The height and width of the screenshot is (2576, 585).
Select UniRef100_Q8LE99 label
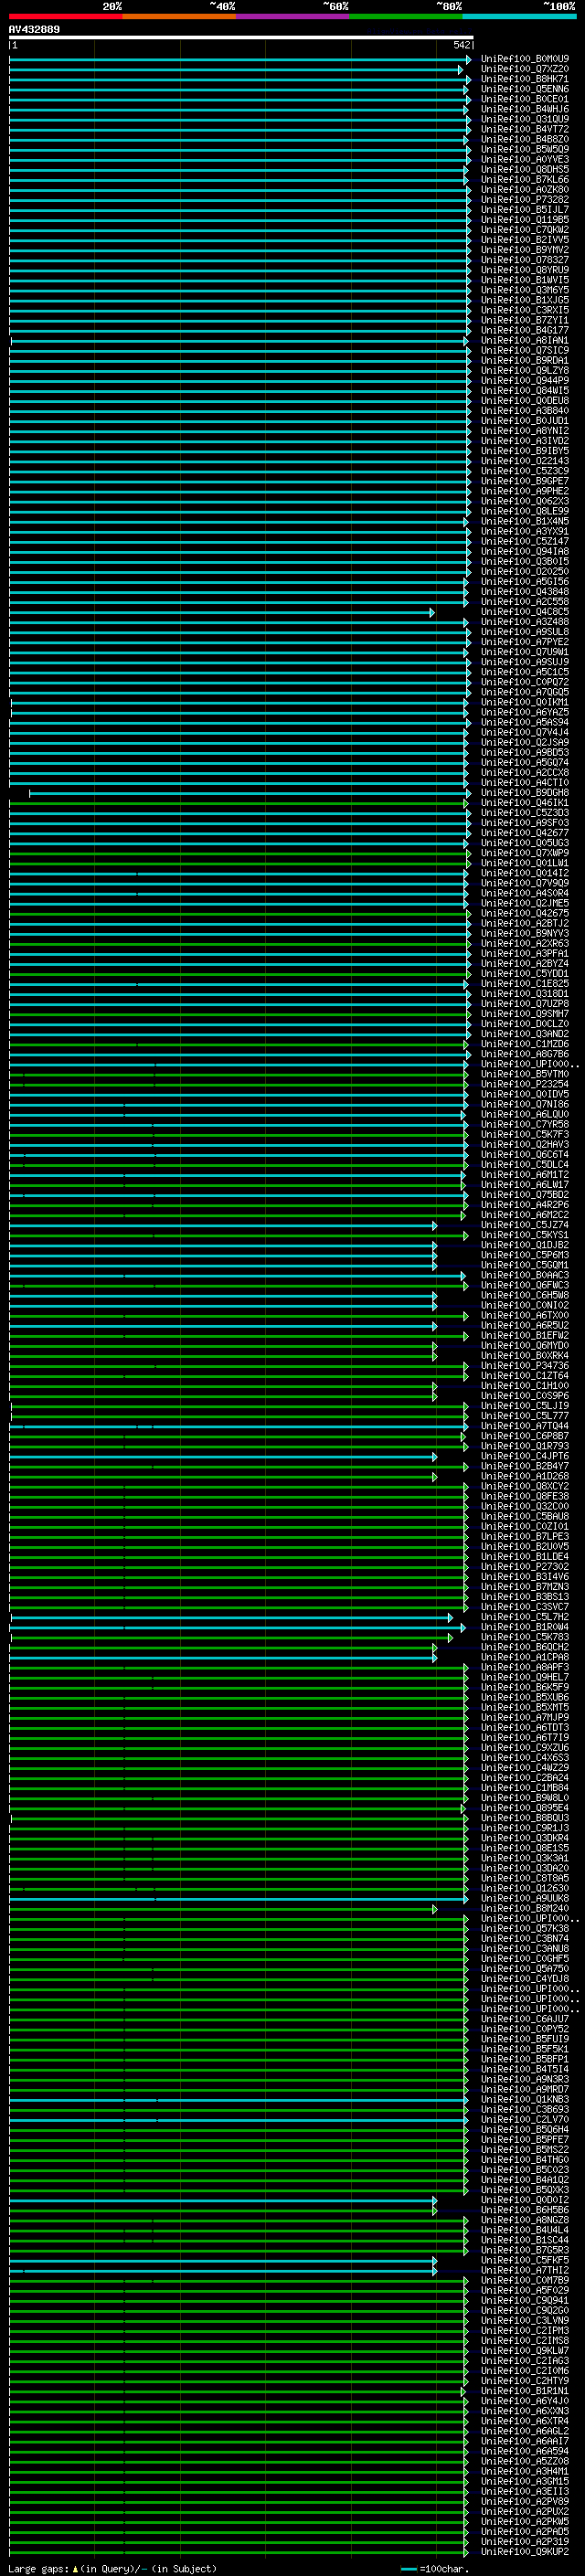coord(524,511)
